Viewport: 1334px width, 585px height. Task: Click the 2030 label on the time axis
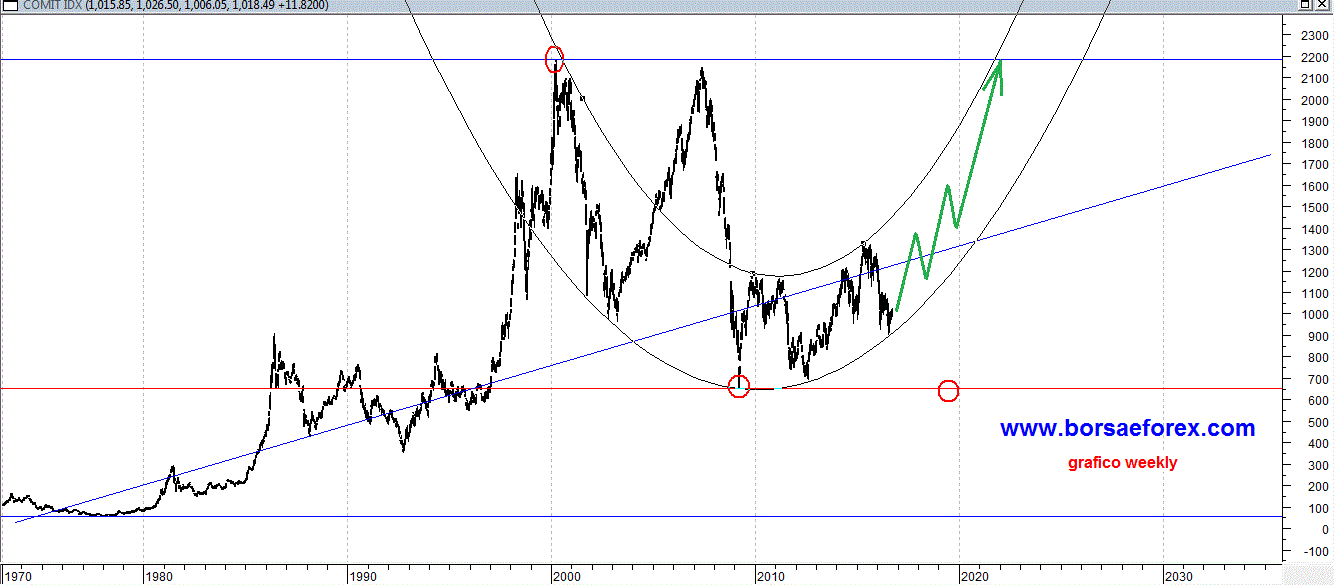(1178, 576)
